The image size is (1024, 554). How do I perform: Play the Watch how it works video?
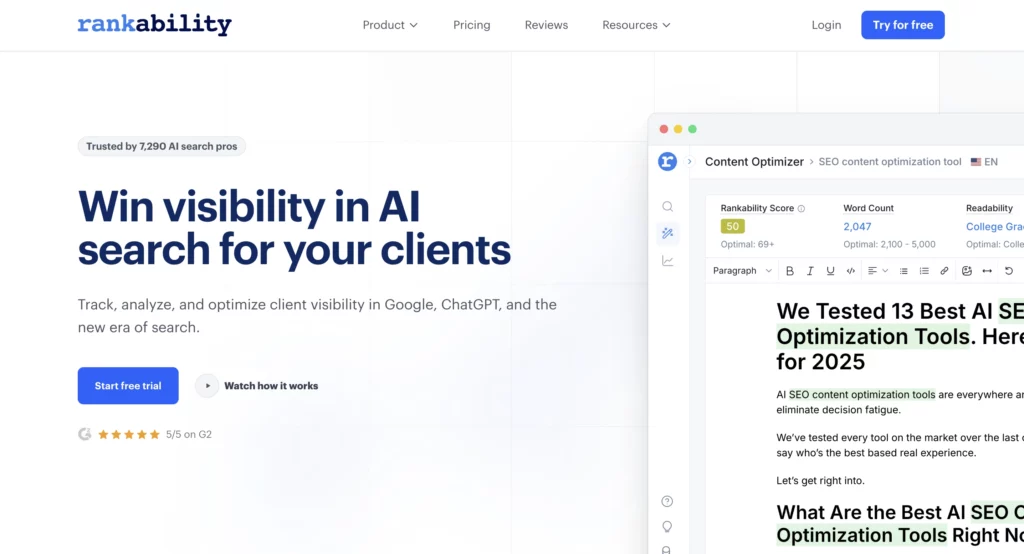click(258, 386)
